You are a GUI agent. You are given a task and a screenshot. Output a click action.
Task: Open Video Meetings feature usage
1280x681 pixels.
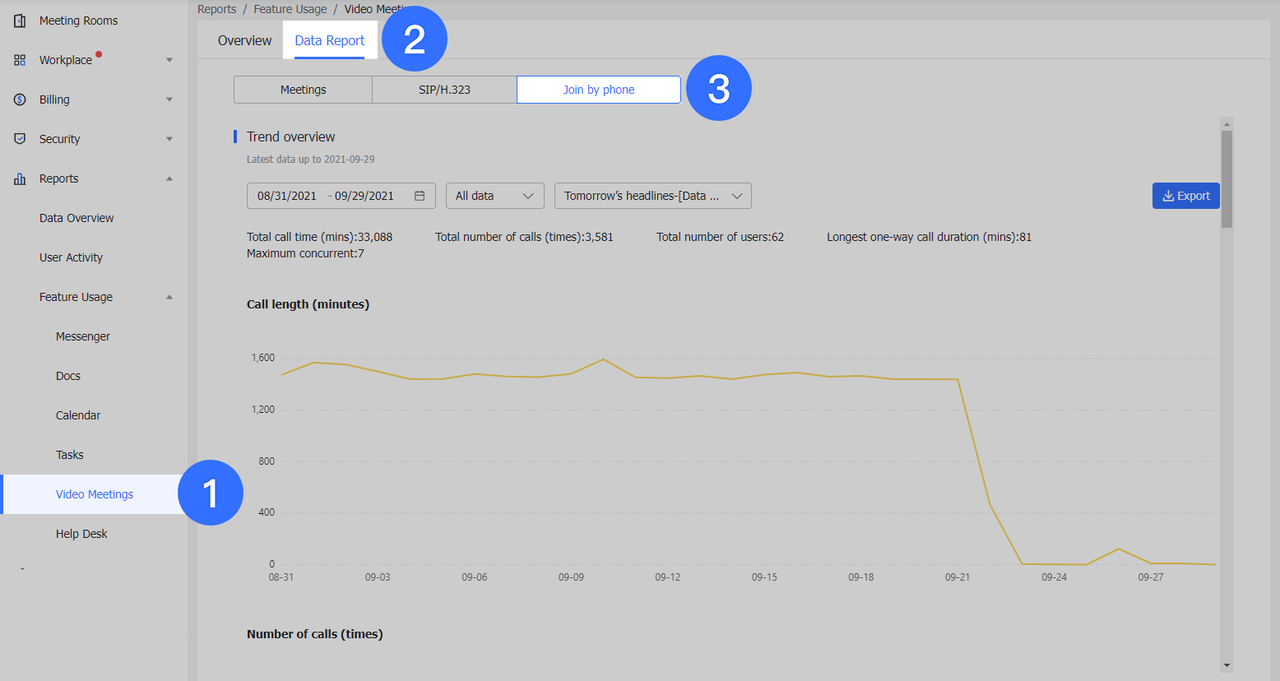pyautogui.click(x=94, y=494)
